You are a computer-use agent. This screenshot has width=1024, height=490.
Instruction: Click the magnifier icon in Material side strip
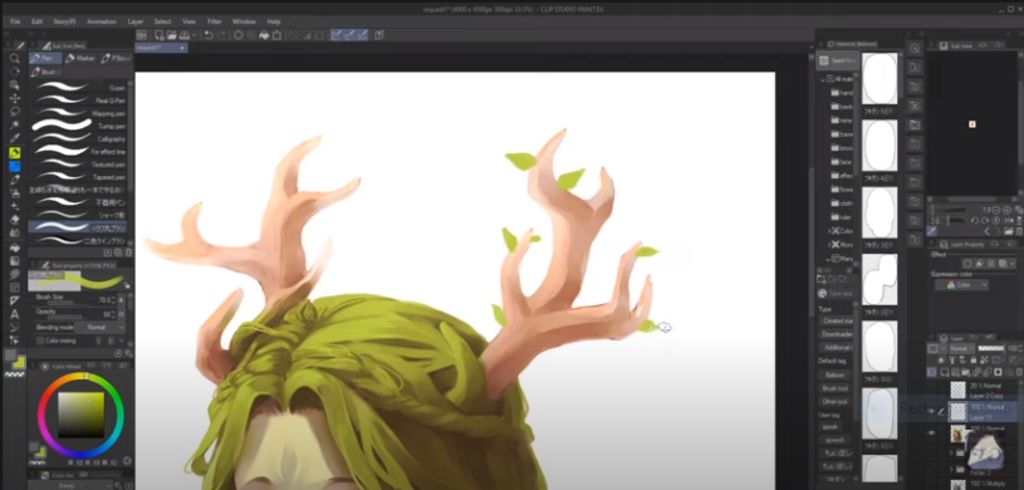pyautogui.click(x=915, y=48)
